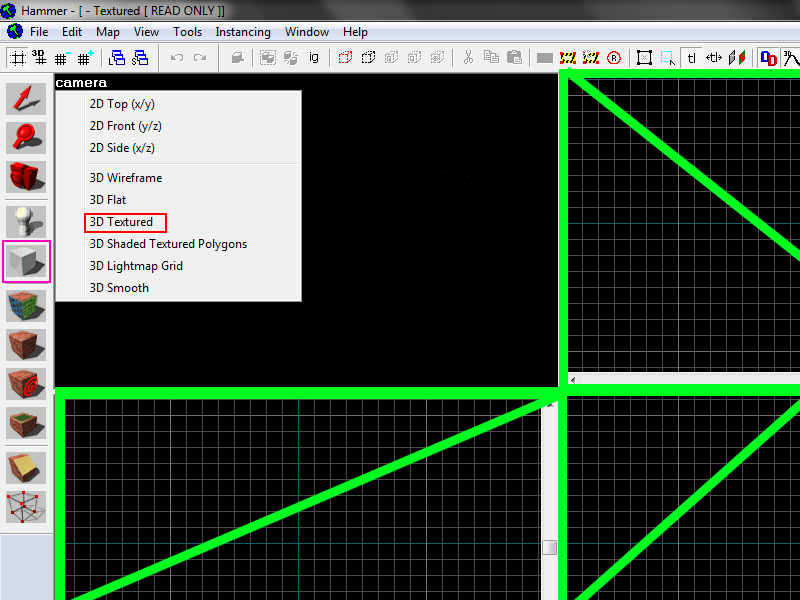800x600 pixels.
Task: Click Save Window State icon
Action: tap(139, 58)
